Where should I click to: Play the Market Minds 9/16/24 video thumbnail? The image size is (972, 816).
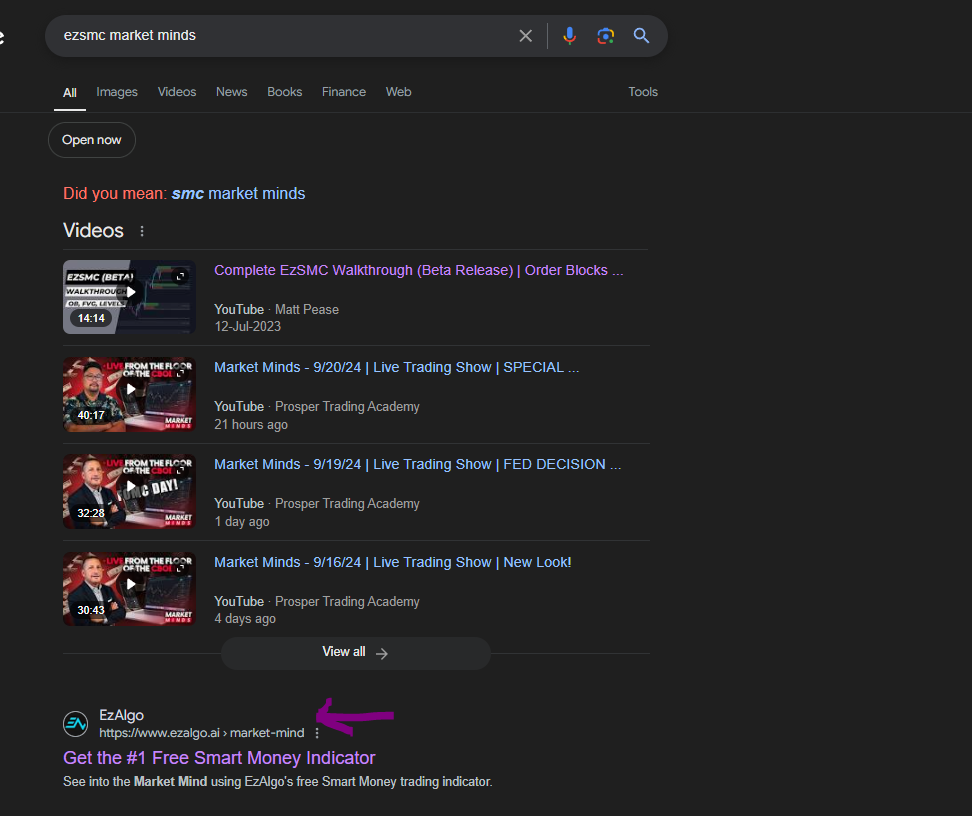tap(130, 589)
